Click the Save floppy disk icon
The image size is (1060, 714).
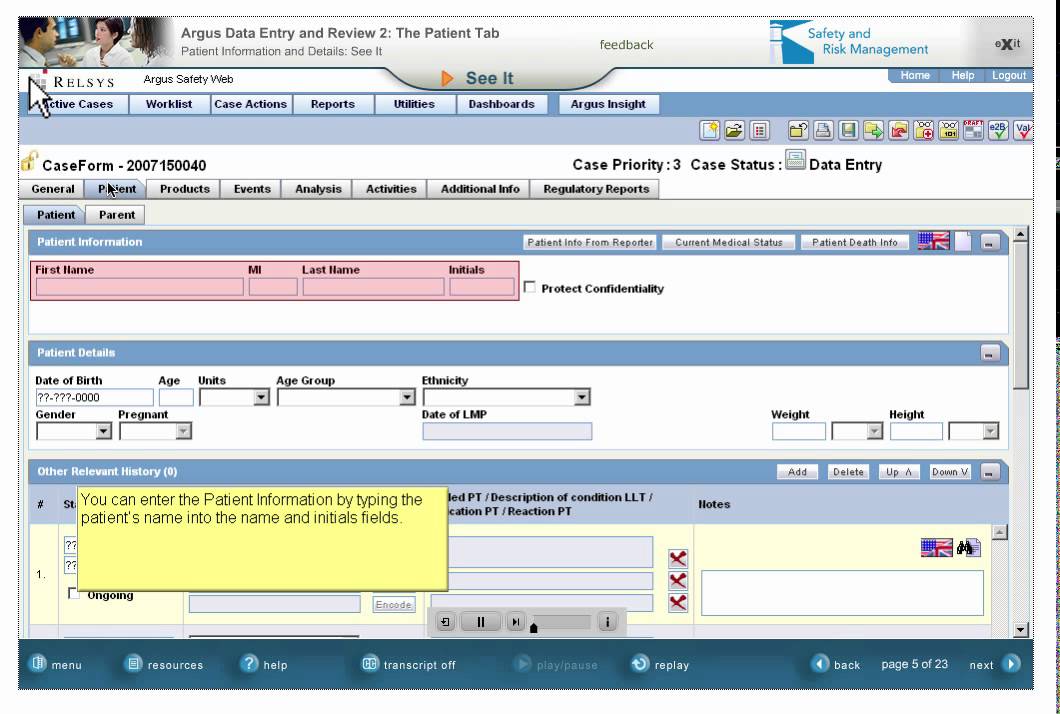[x=848, y=130]
